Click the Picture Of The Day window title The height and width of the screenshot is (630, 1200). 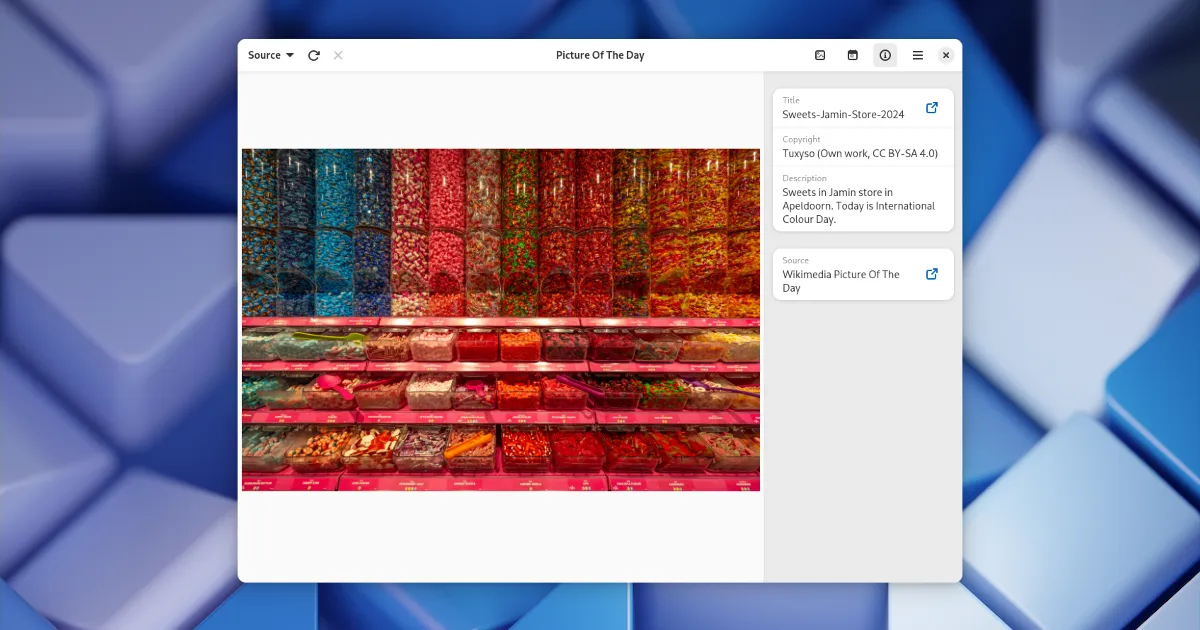(x=600, y=55)
